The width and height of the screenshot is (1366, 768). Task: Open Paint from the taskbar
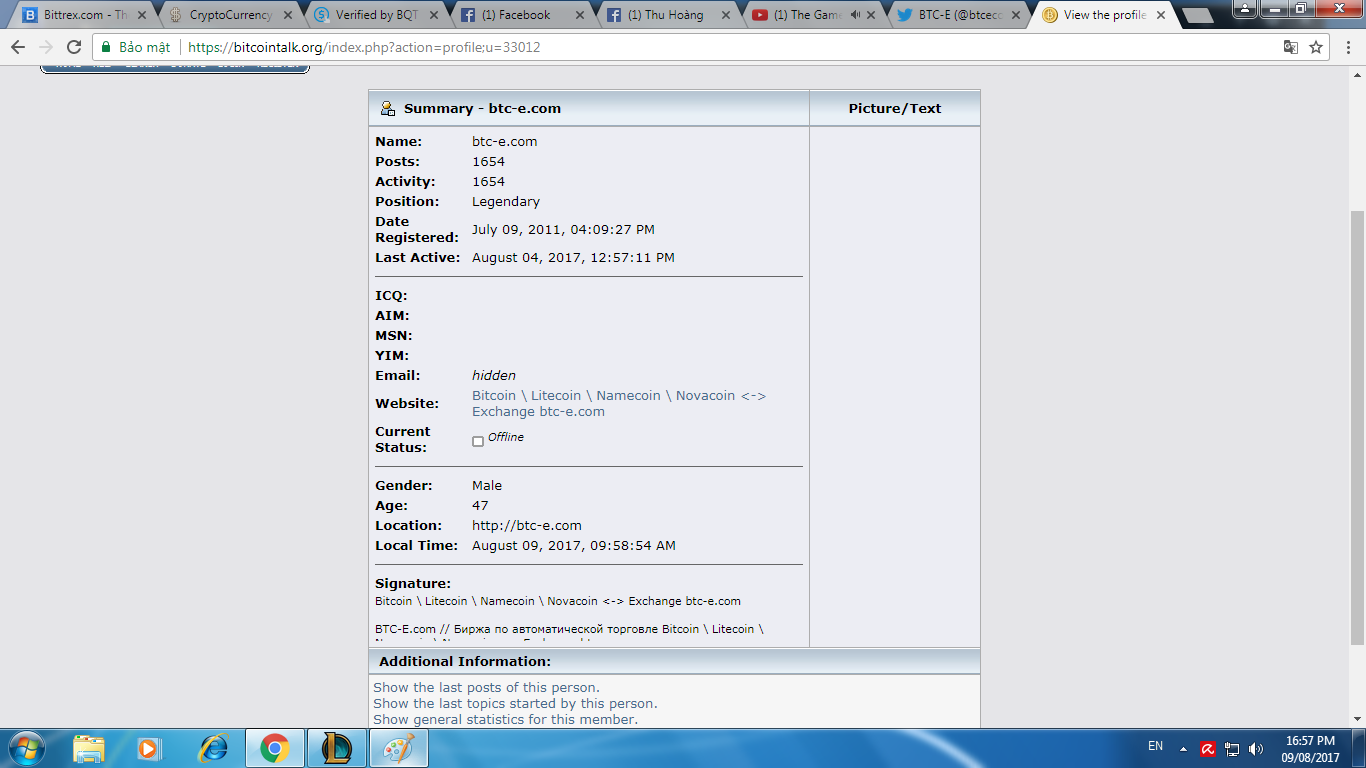point(399,748)
